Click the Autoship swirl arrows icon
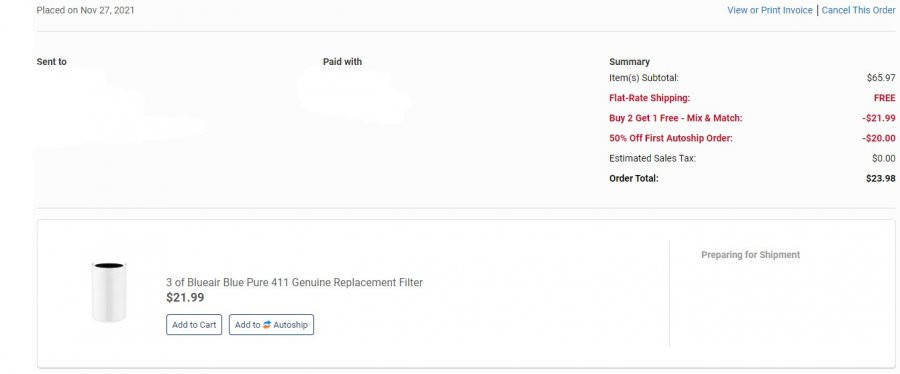The height and width of the screenshot is (374, 900). (x=267, y=325)
